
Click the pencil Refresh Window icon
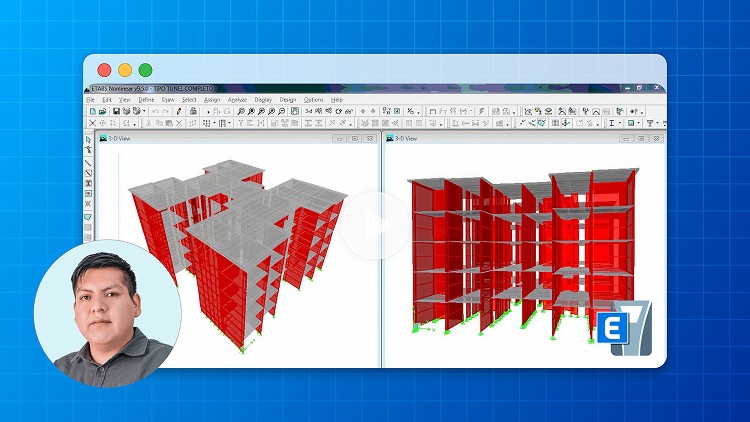pyautogui.click(x=179, y=111)
